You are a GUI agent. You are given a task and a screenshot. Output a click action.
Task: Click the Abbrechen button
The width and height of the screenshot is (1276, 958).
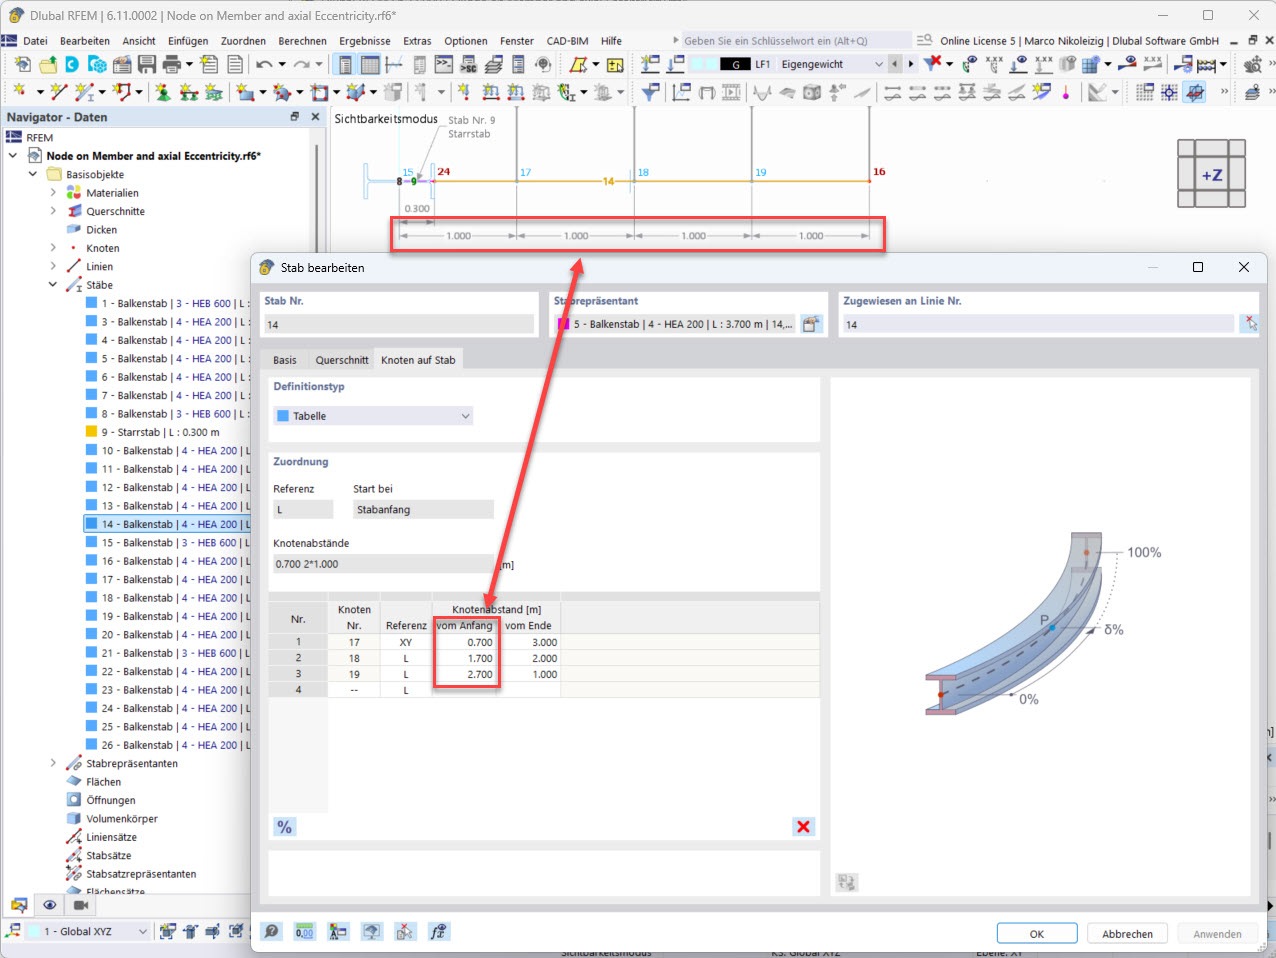pos(1127,934)
